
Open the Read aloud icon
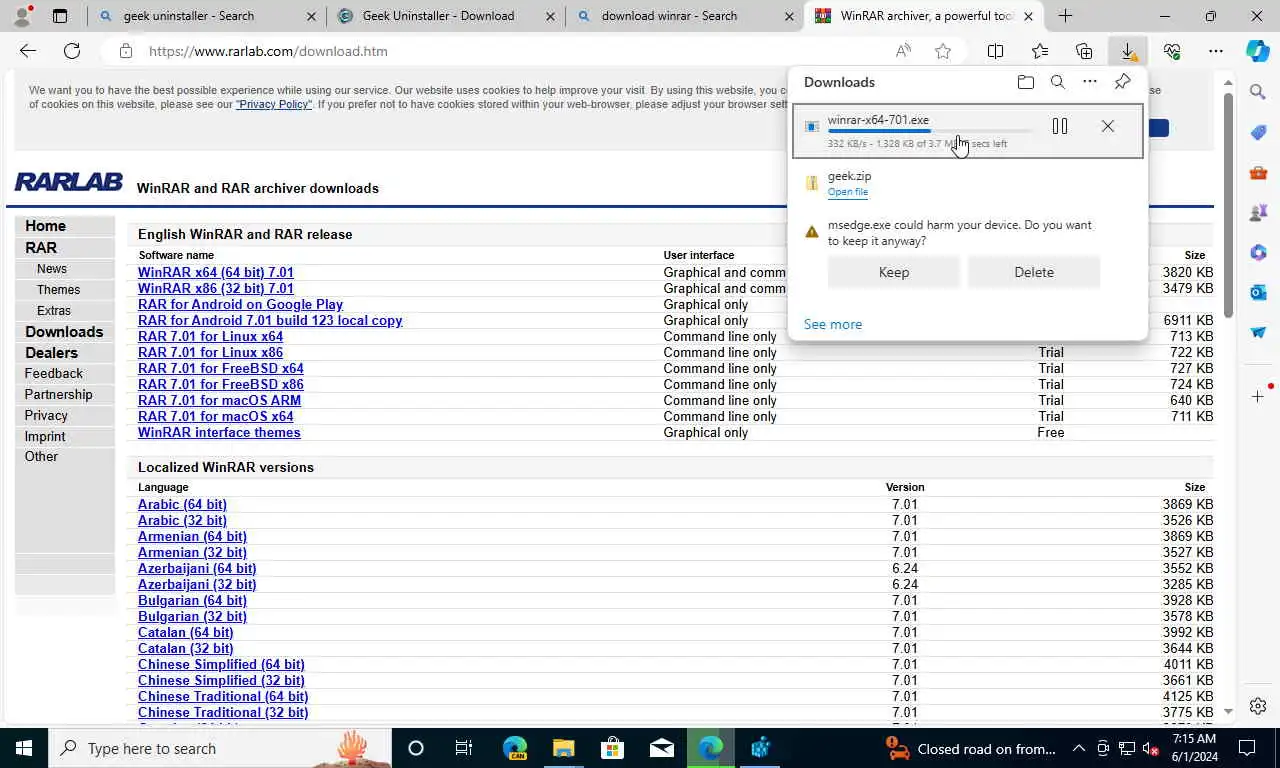coord(903,51)
